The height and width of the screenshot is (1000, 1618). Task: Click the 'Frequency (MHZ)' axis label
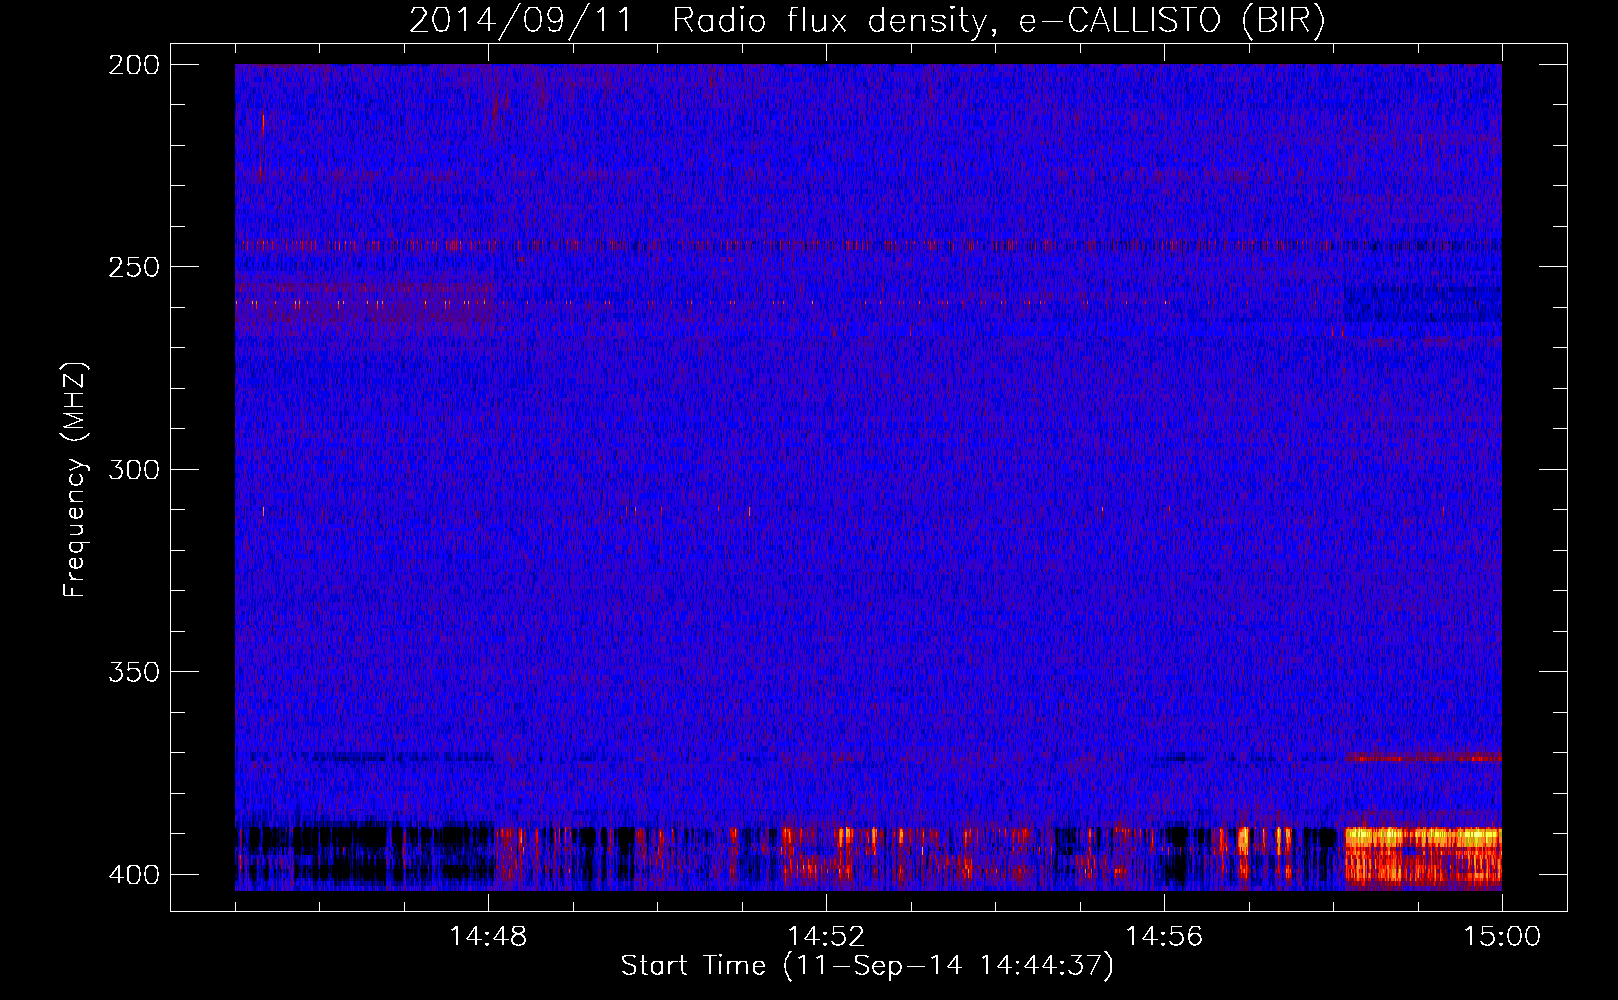[75, 479]
